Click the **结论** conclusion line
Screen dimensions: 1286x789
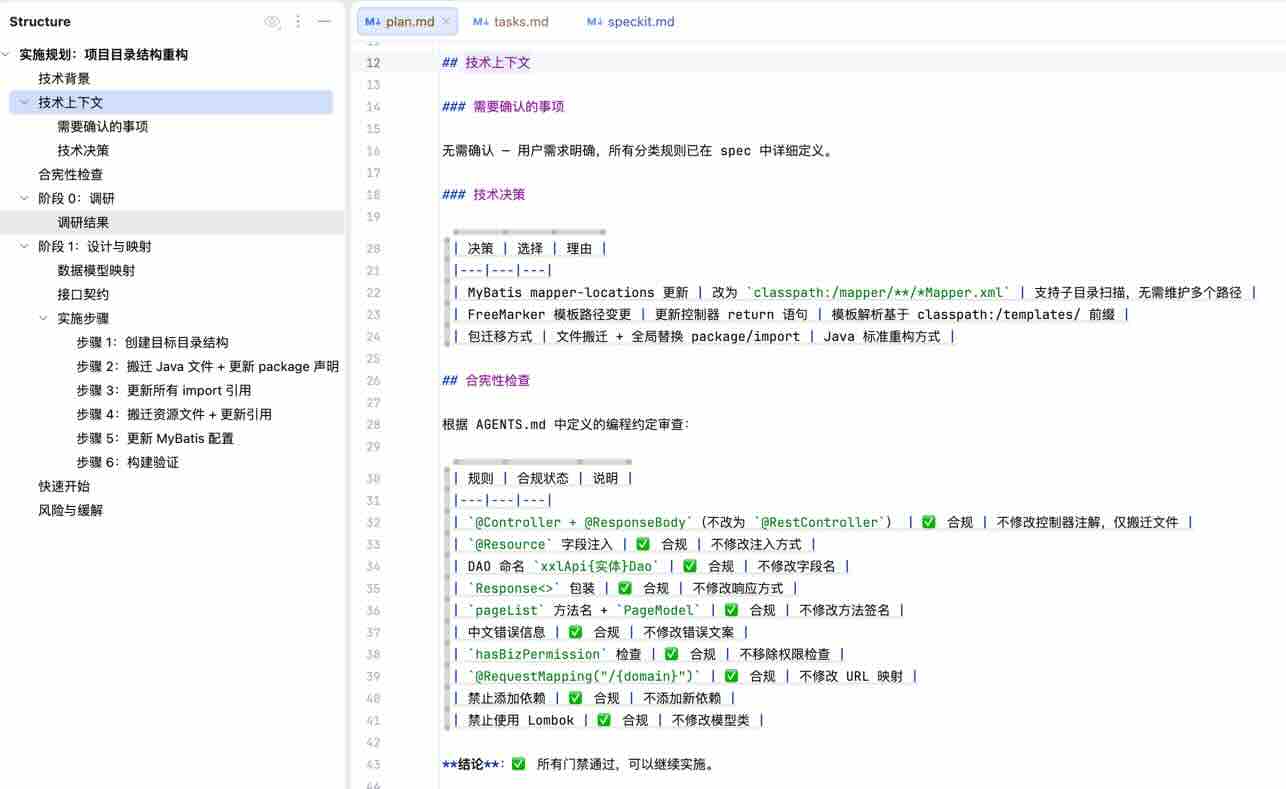click(x=579, y=765)
